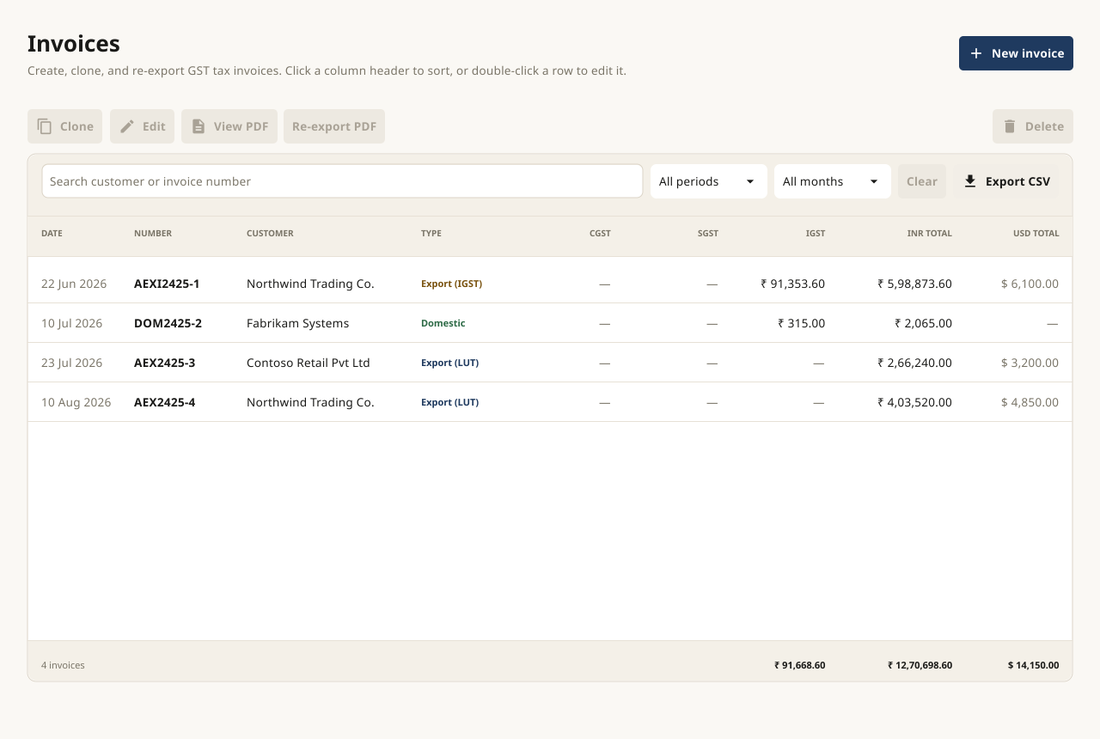Open the All periods dropdown

pyautogui.click(x=709, y=181)
